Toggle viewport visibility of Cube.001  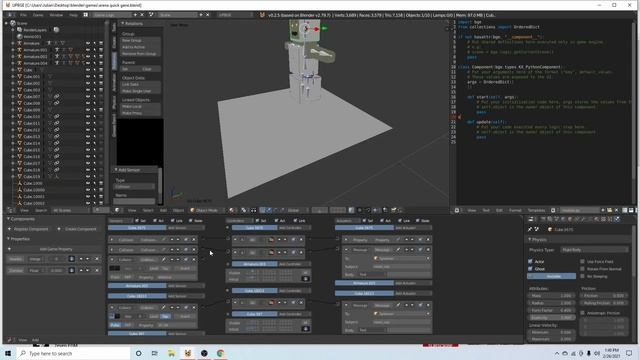(x=88, y=76)
